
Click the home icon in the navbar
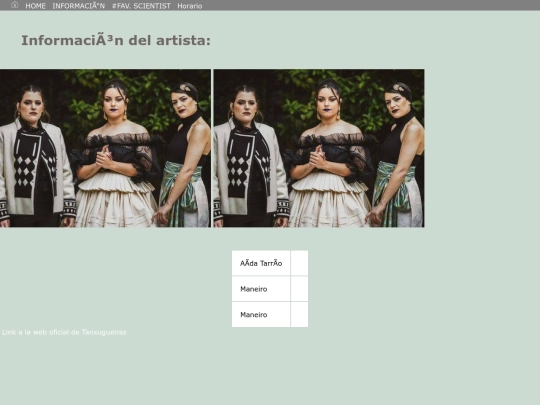[x=14, y=5]
